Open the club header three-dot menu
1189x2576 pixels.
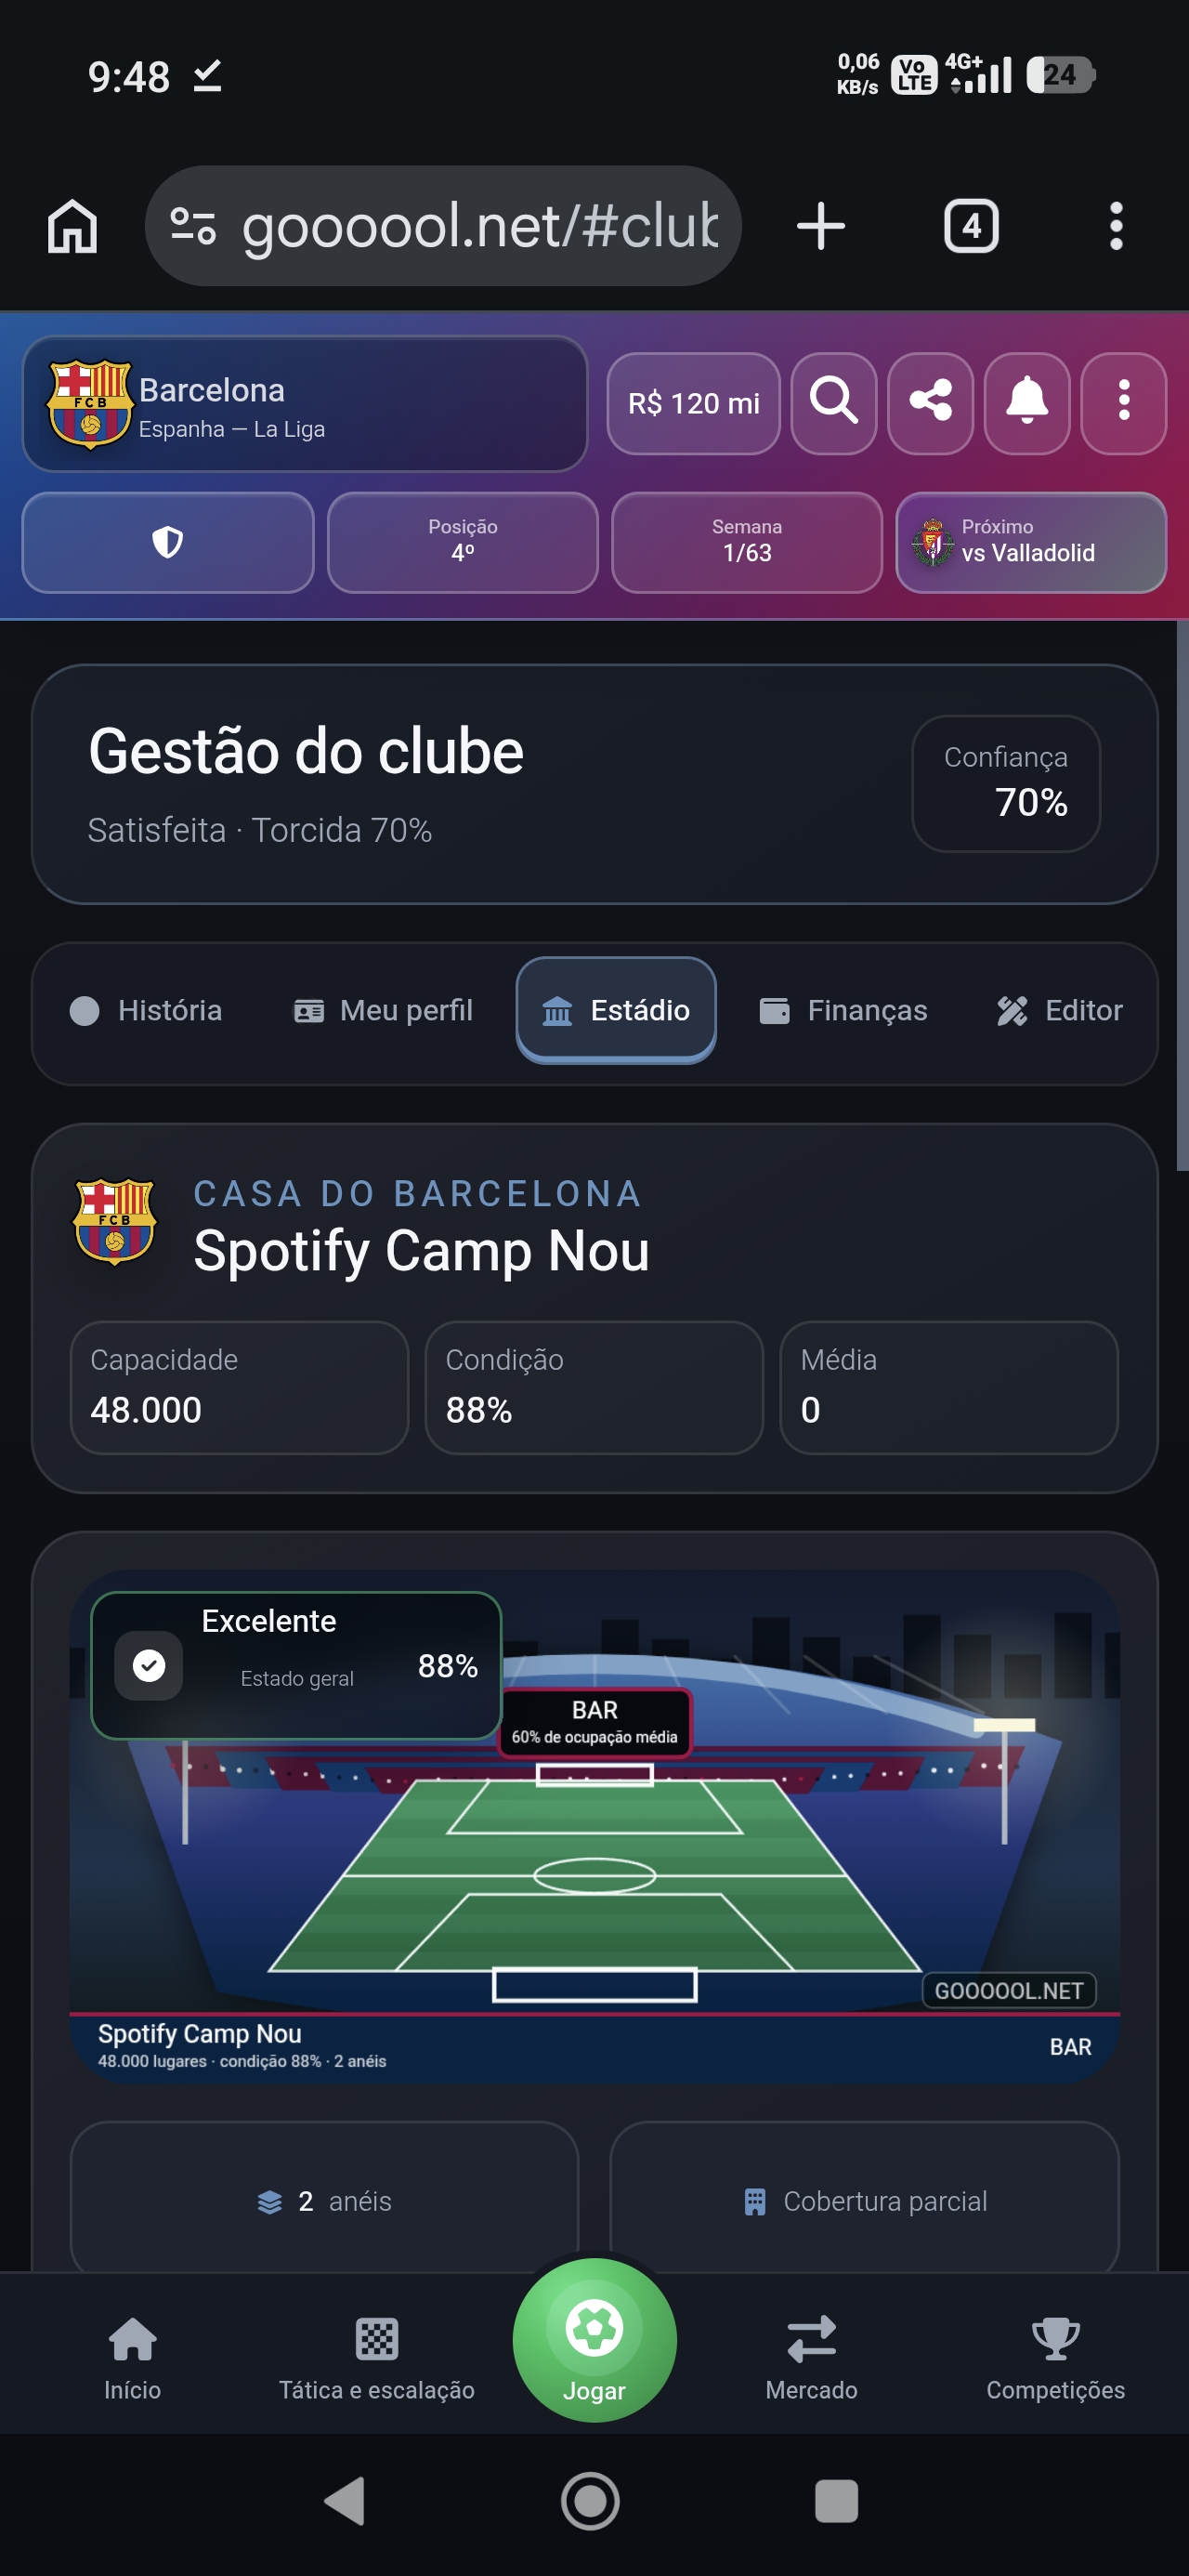tap(1123, 403)
